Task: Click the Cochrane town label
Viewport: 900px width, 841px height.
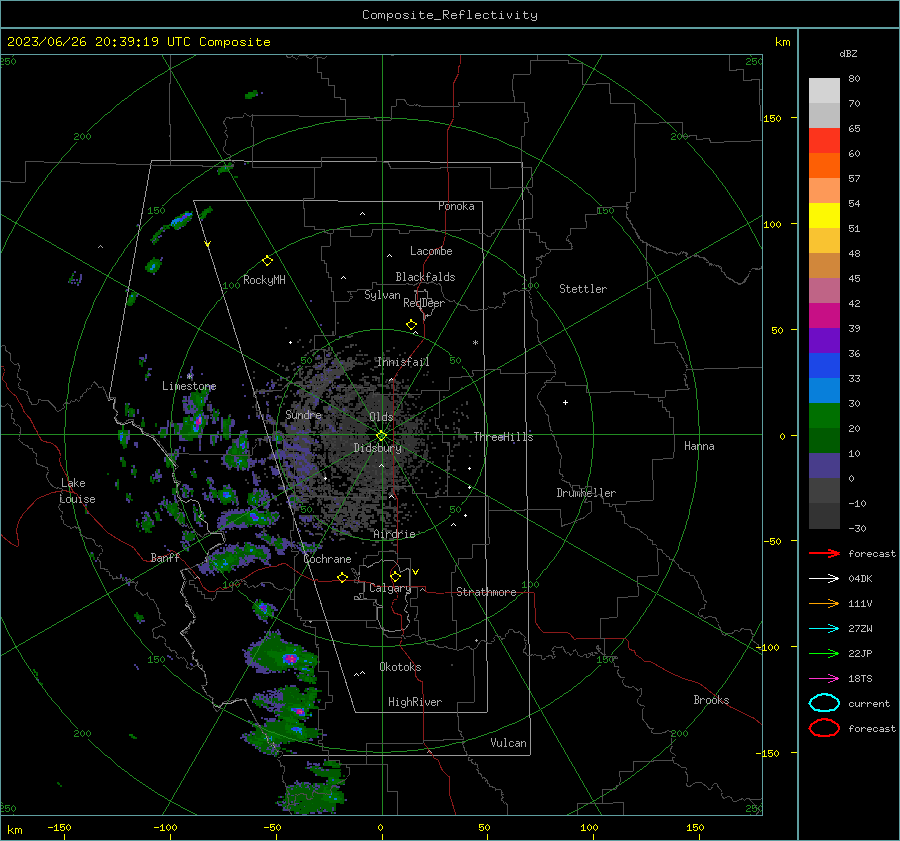Action: 327,559
